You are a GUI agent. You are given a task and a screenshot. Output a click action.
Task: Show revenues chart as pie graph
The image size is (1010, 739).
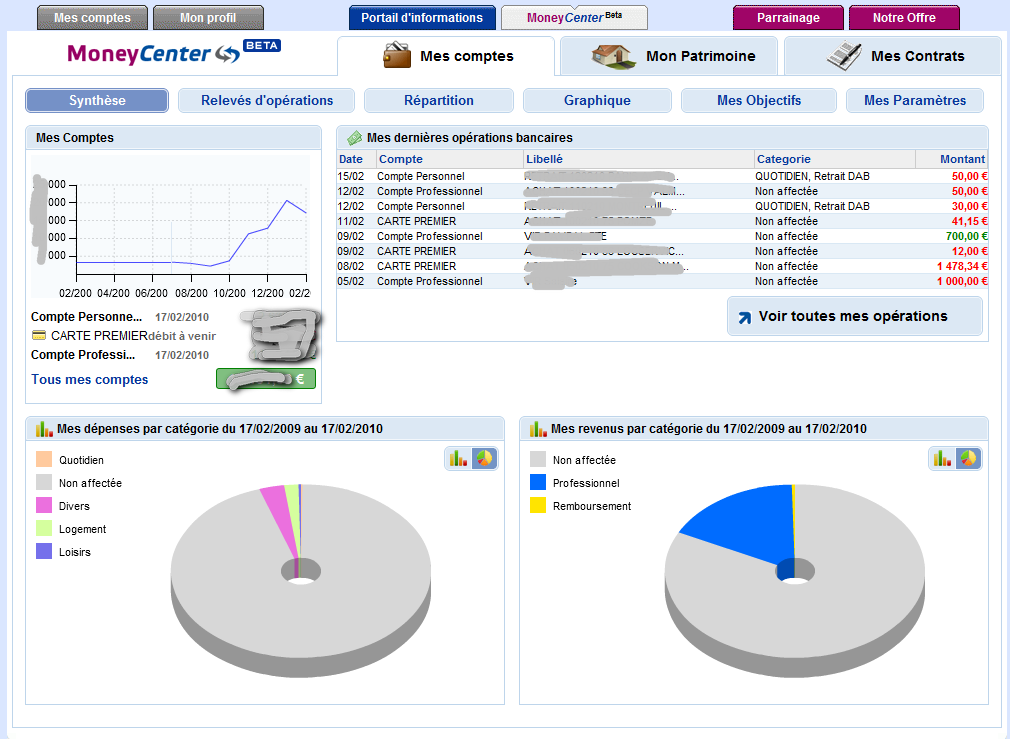tap(968, 458)
